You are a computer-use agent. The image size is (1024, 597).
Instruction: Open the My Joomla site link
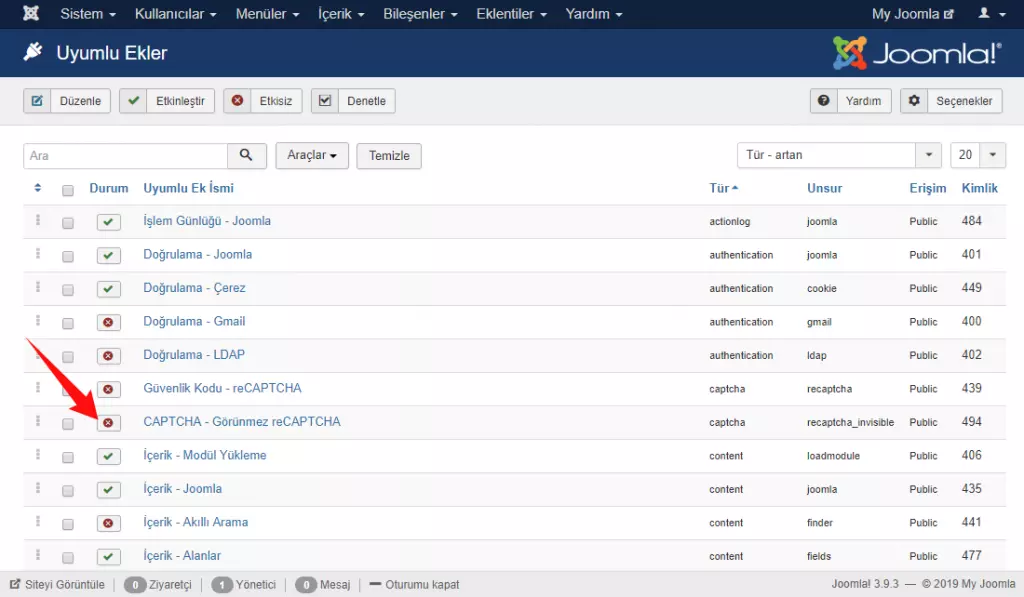pyautogui.click(x=912, y=14)
